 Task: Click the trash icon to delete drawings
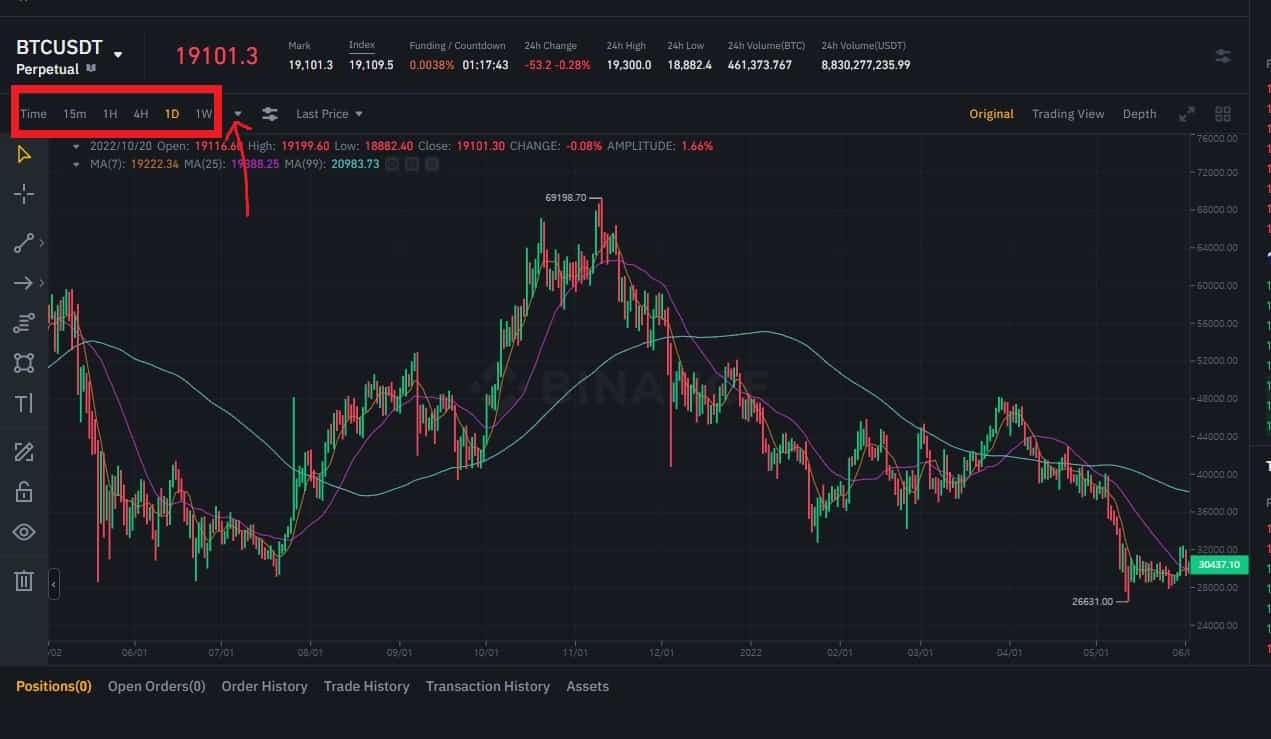click(24, 580)
